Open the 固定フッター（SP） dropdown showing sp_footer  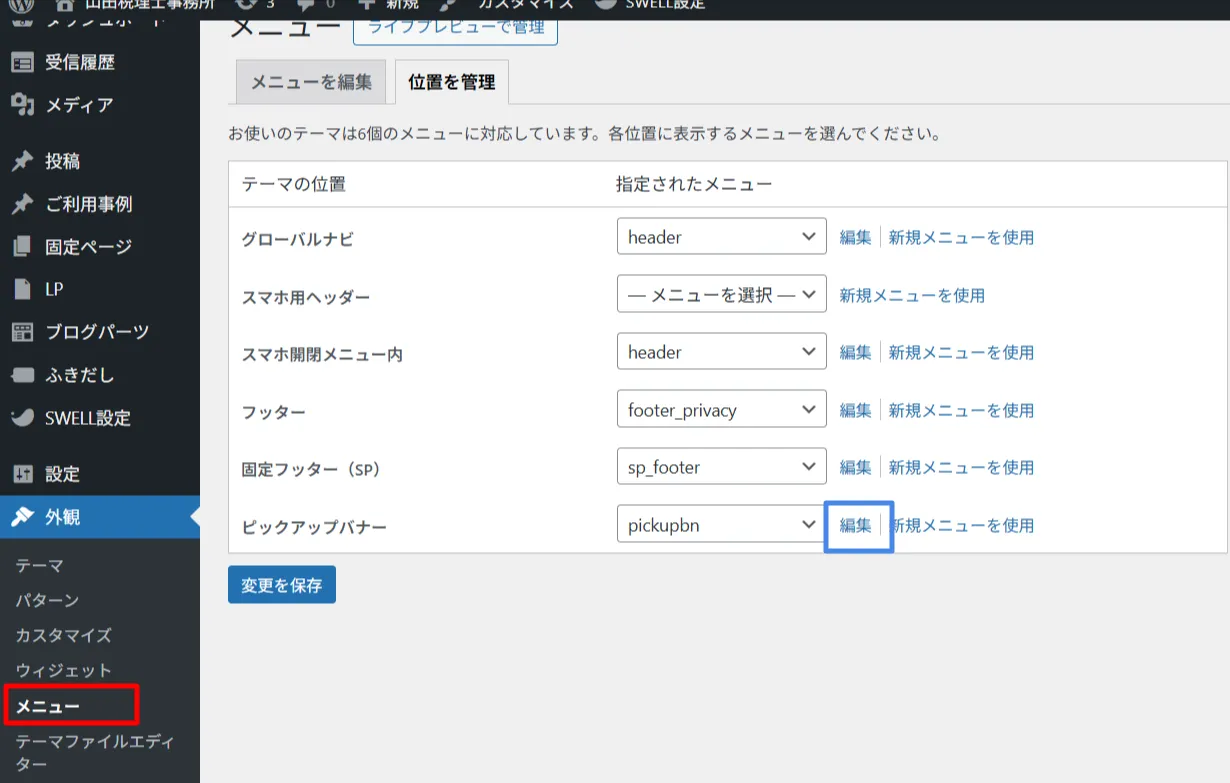[x=722, y=467]
